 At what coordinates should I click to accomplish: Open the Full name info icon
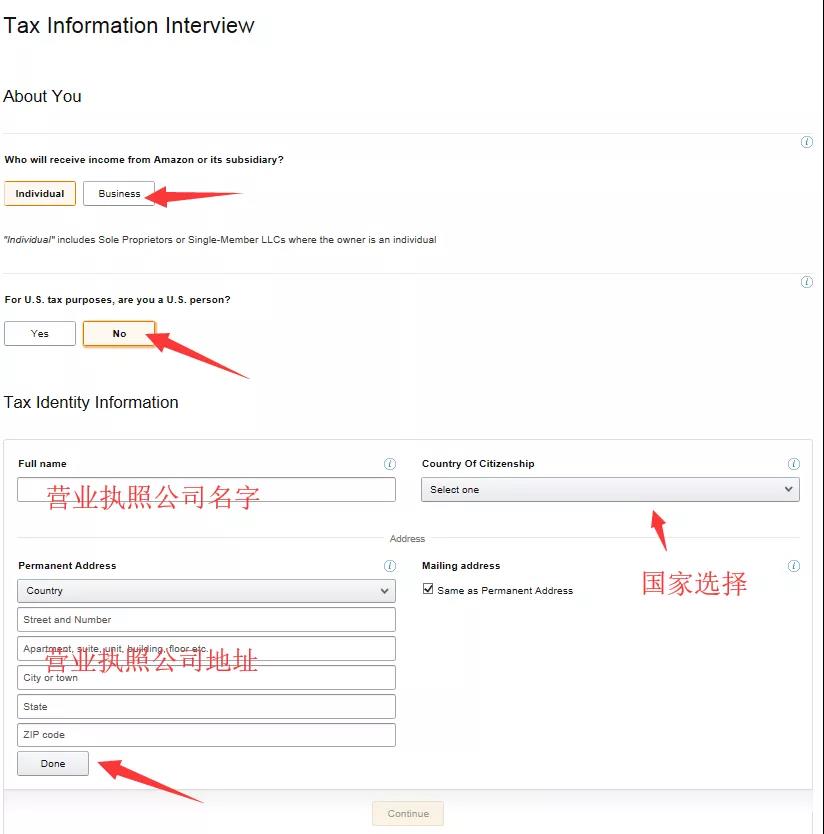click(390, 464)
